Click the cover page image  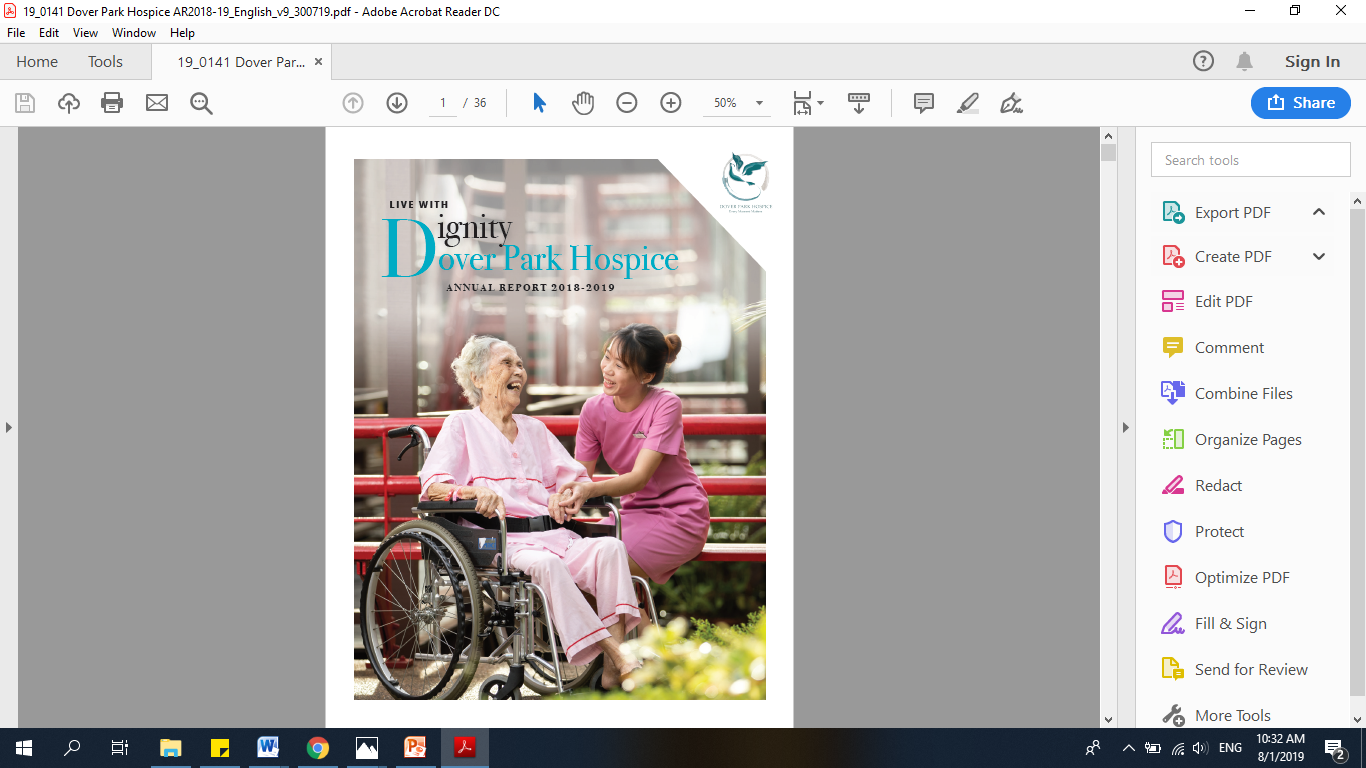pos(560,430)
